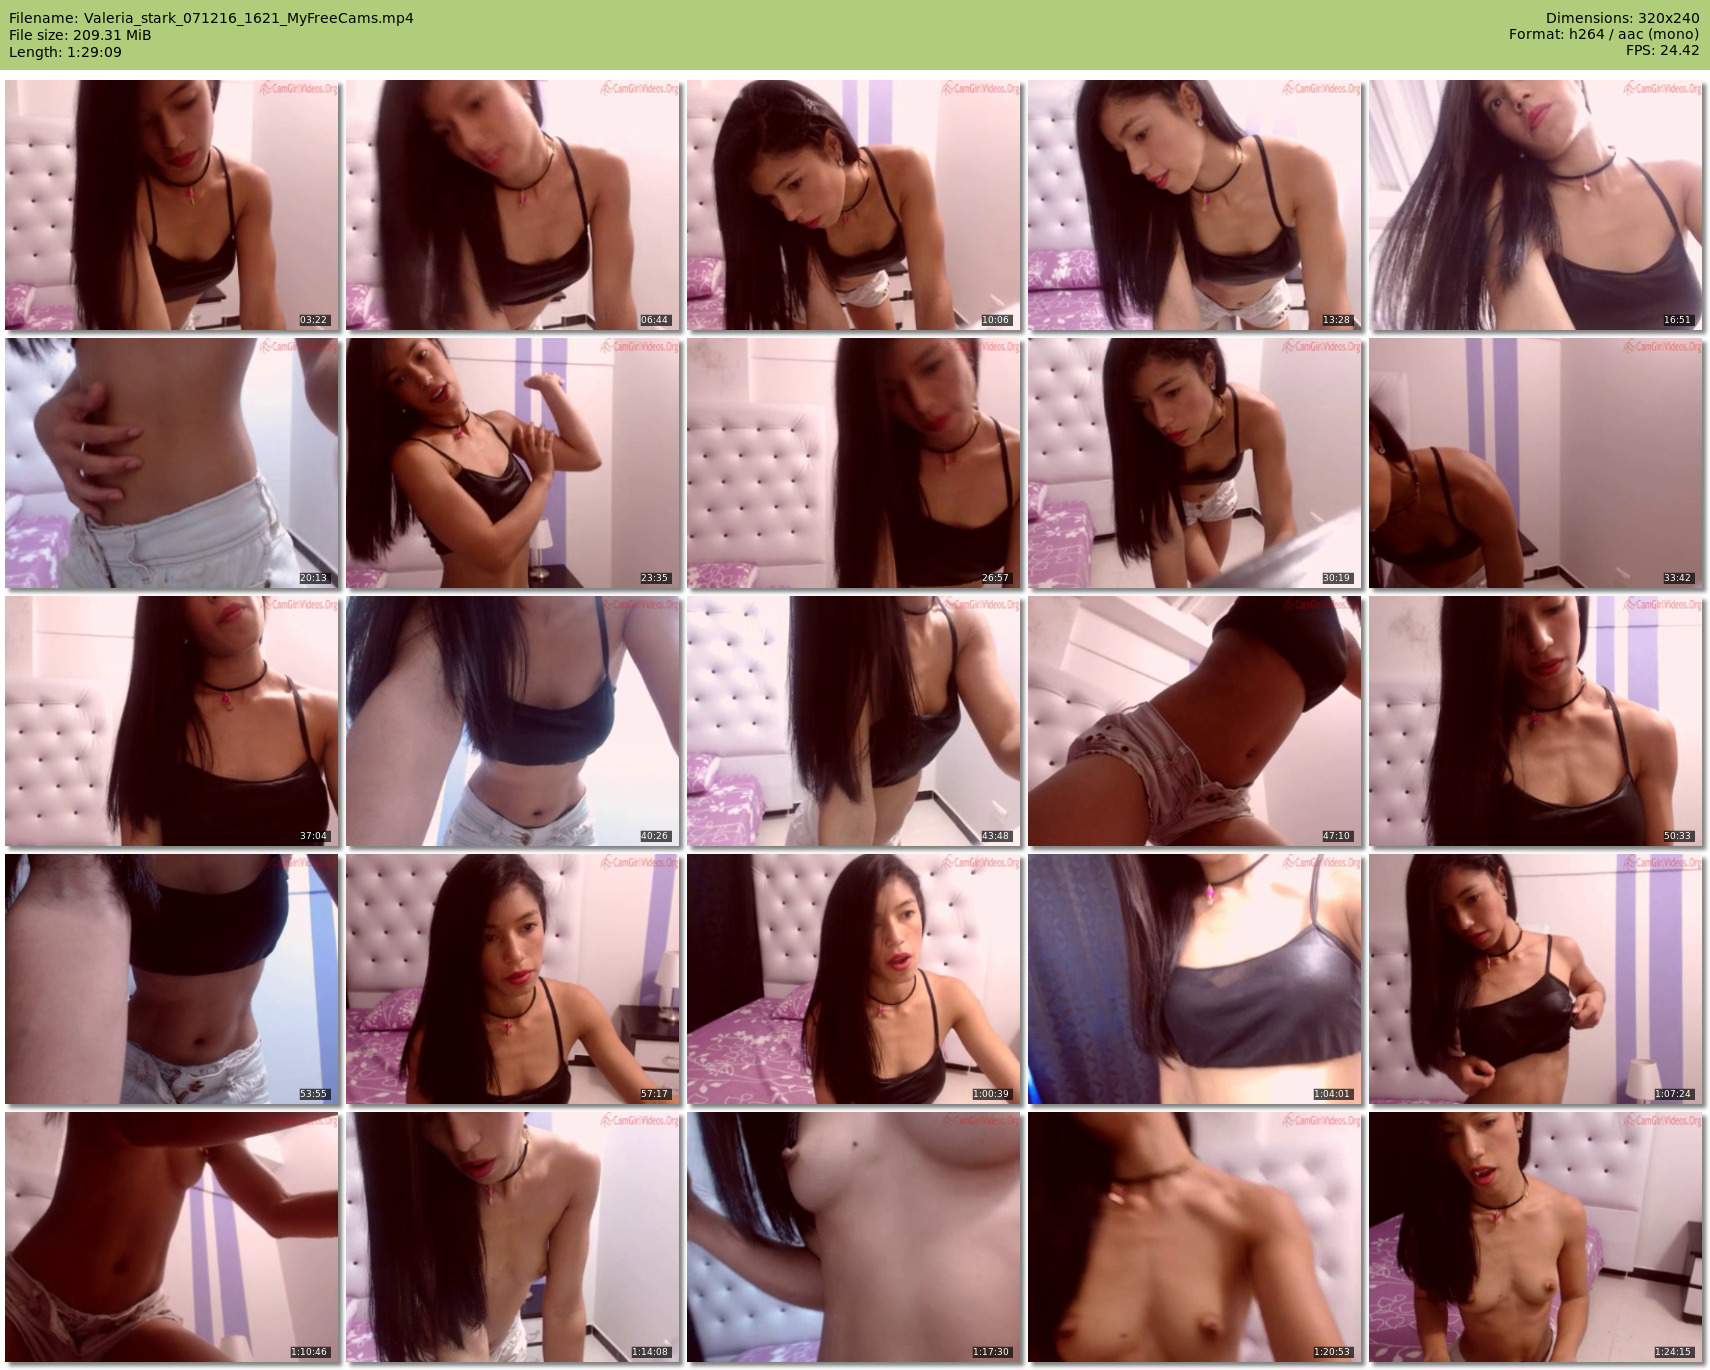Image resolution: width=1710 pixels, height=1370 pixels.
Task: Select the frame marked 47:10
Action: tap(1195, 721)
